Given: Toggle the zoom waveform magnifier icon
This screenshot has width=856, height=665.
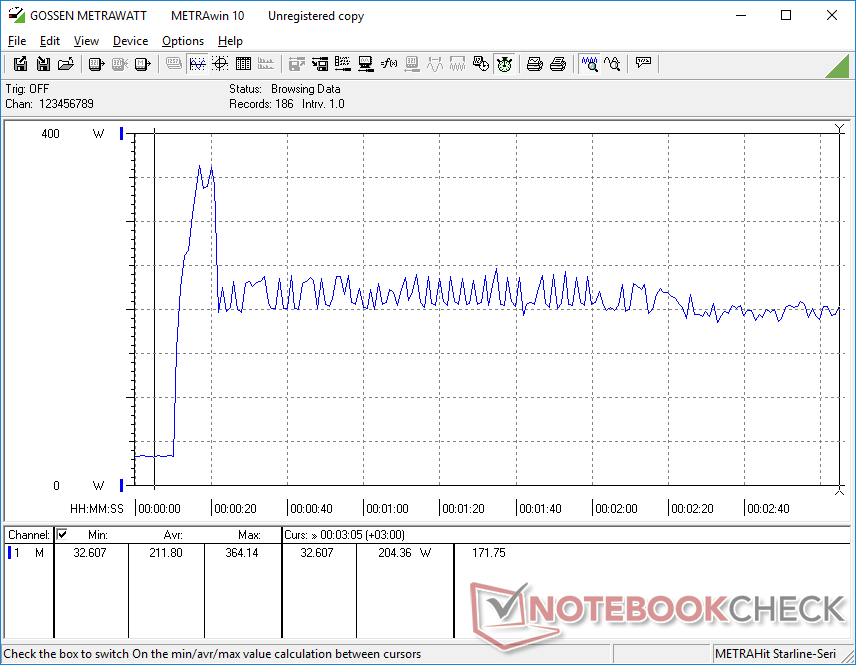Looking at the screenshot, I should (x=590, y=64).
